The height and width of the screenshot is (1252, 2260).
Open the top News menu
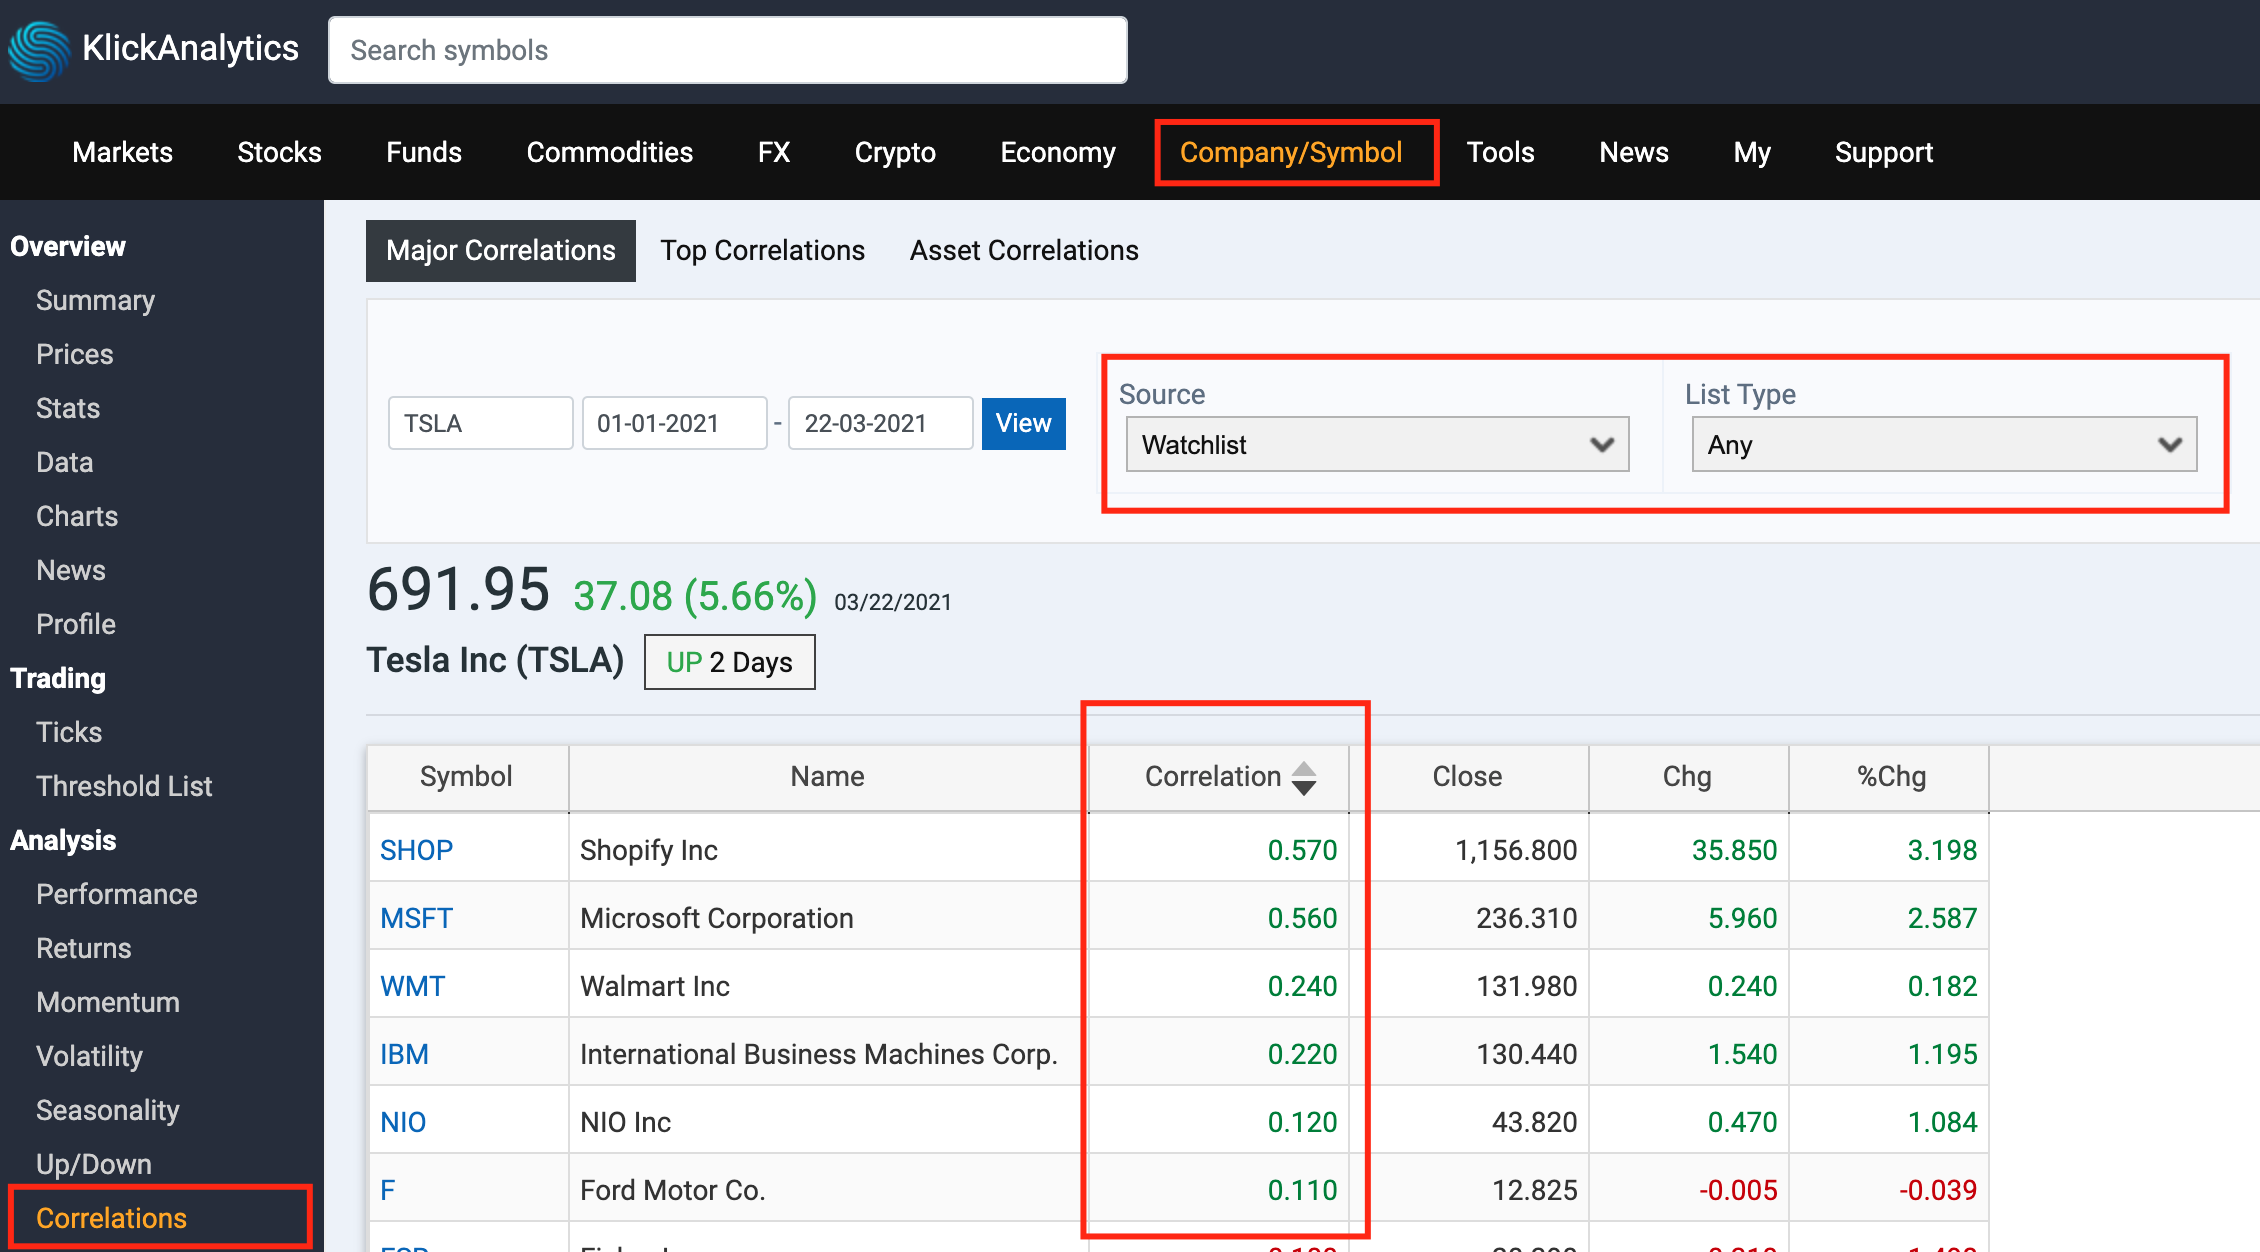1634,152
